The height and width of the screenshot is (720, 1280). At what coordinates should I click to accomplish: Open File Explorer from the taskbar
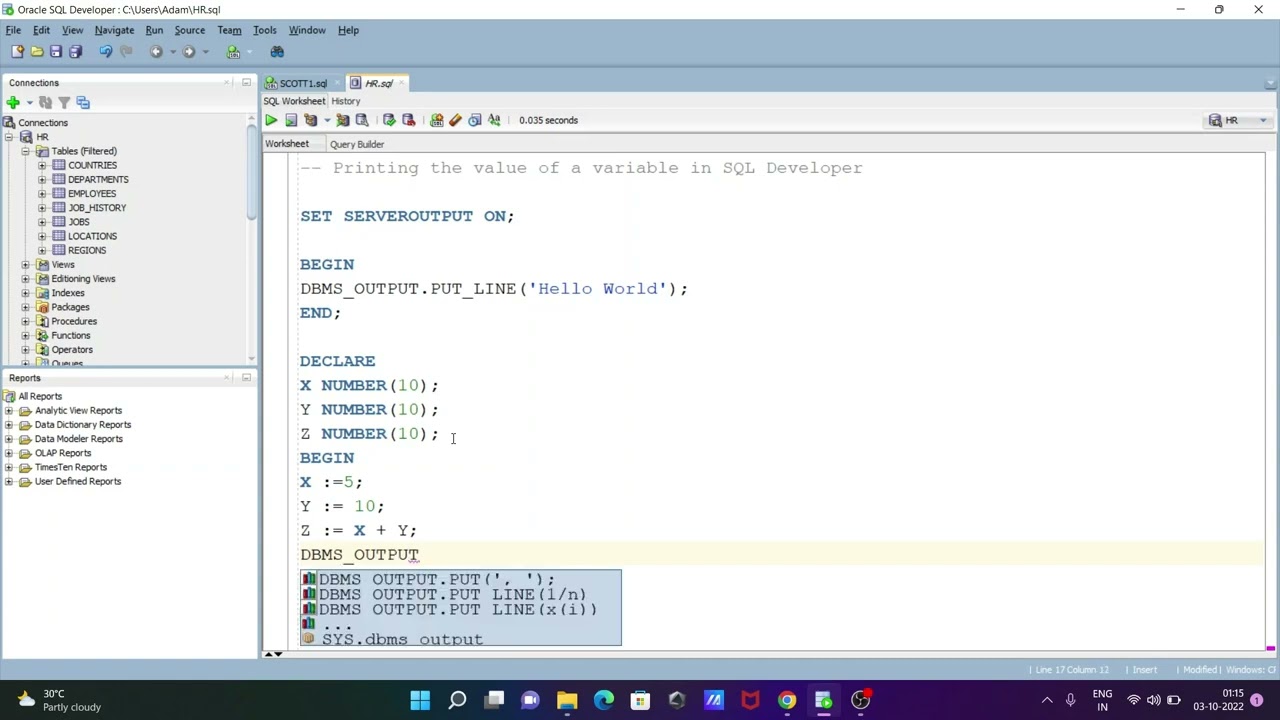[x=567, y=701]
